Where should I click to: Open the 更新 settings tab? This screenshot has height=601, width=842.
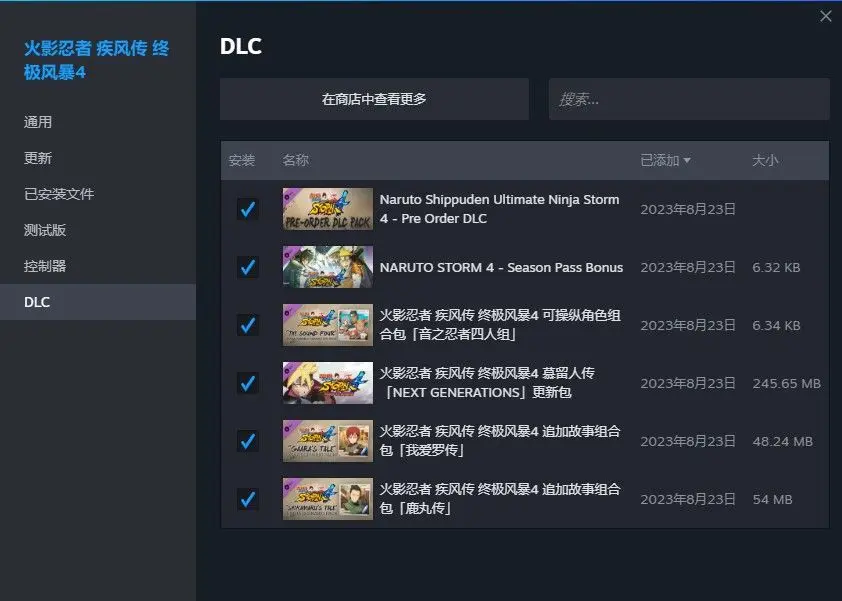[98, 158]
